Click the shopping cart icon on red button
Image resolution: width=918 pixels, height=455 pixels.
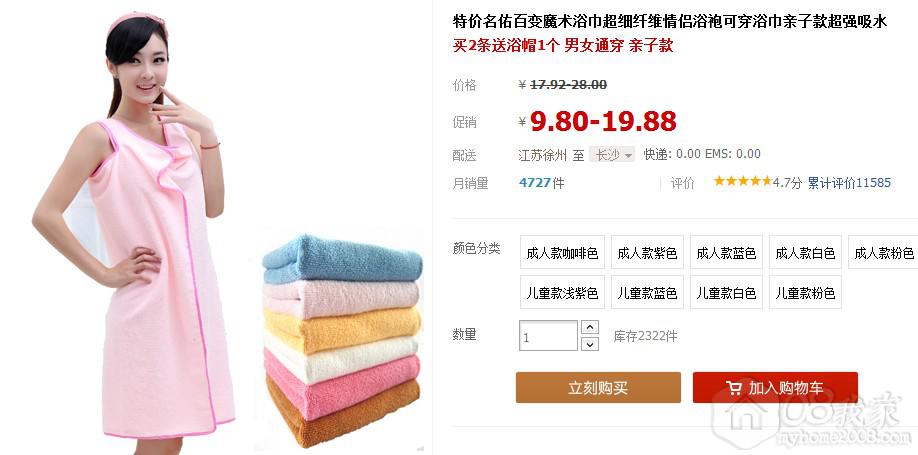734,388
